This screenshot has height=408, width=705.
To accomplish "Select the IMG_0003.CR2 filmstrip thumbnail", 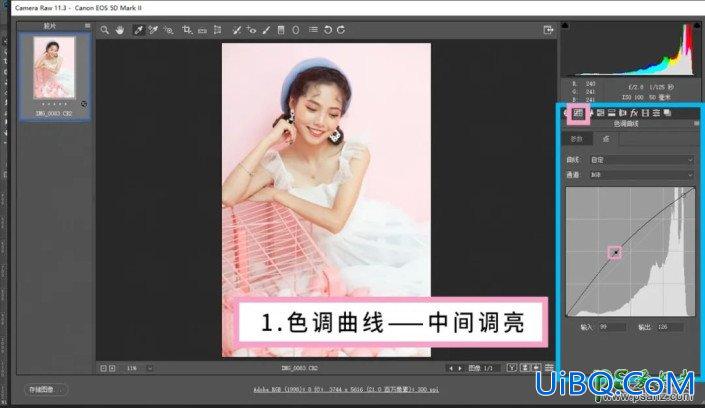I will click(54, 68).
